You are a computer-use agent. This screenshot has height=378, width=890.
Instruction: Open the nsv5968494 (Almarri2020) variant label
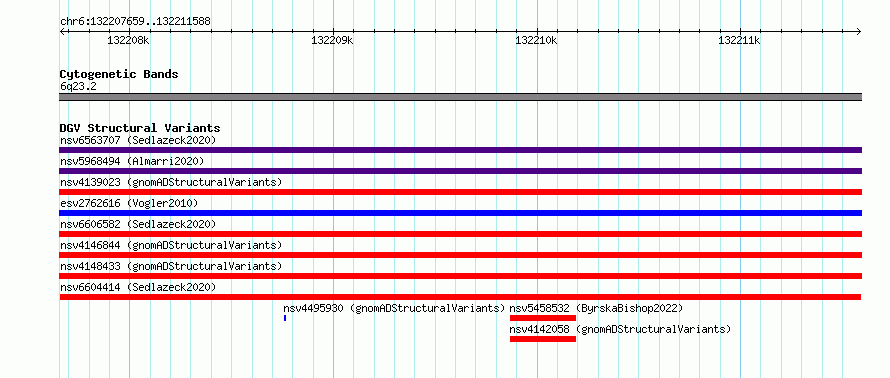click(x=132, y=161)
